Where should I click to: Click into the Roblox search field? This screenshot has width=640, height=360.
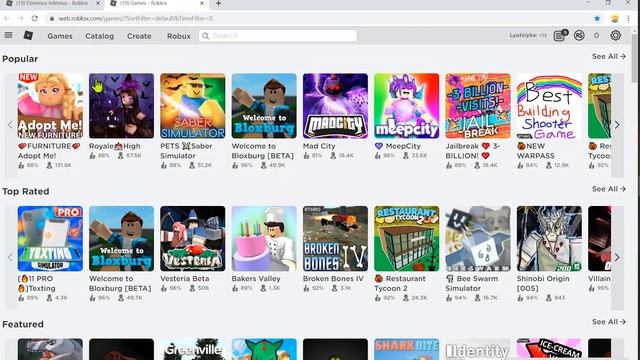coord(278,36)
